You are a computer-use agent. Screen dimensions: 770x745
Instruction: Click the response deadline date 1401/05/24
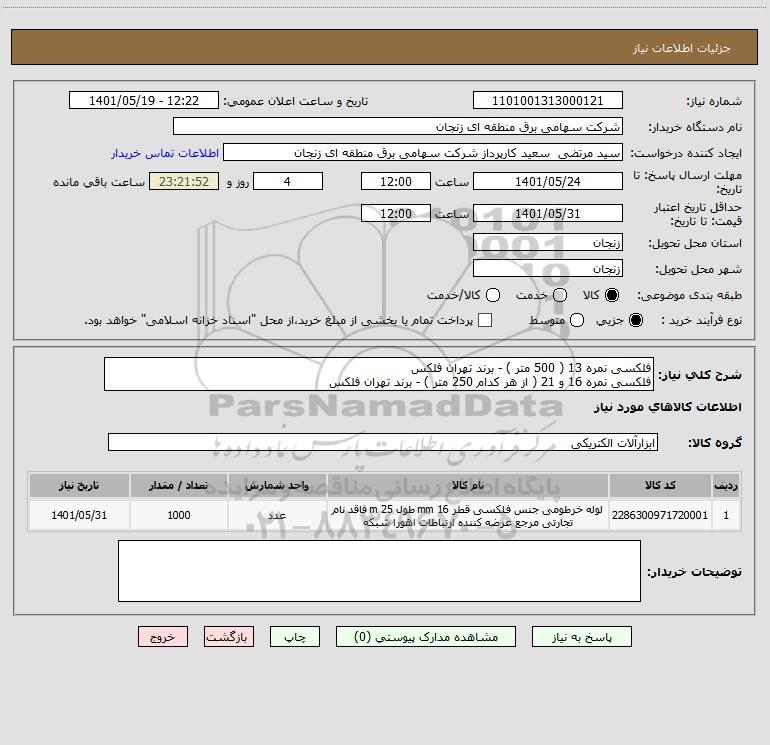coord(548,181)
